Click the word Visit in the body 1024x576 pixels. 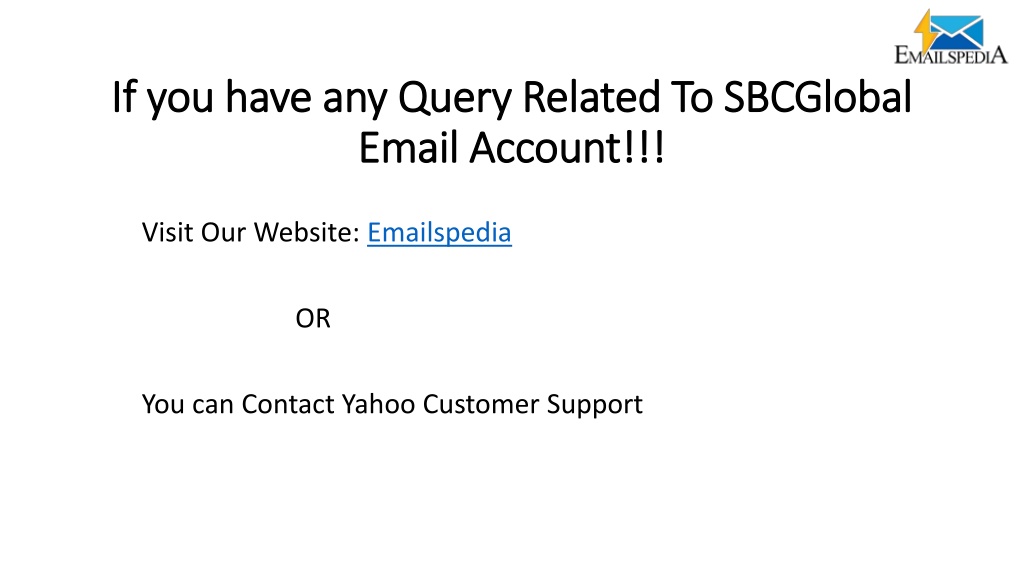click(x=167, y=232)
